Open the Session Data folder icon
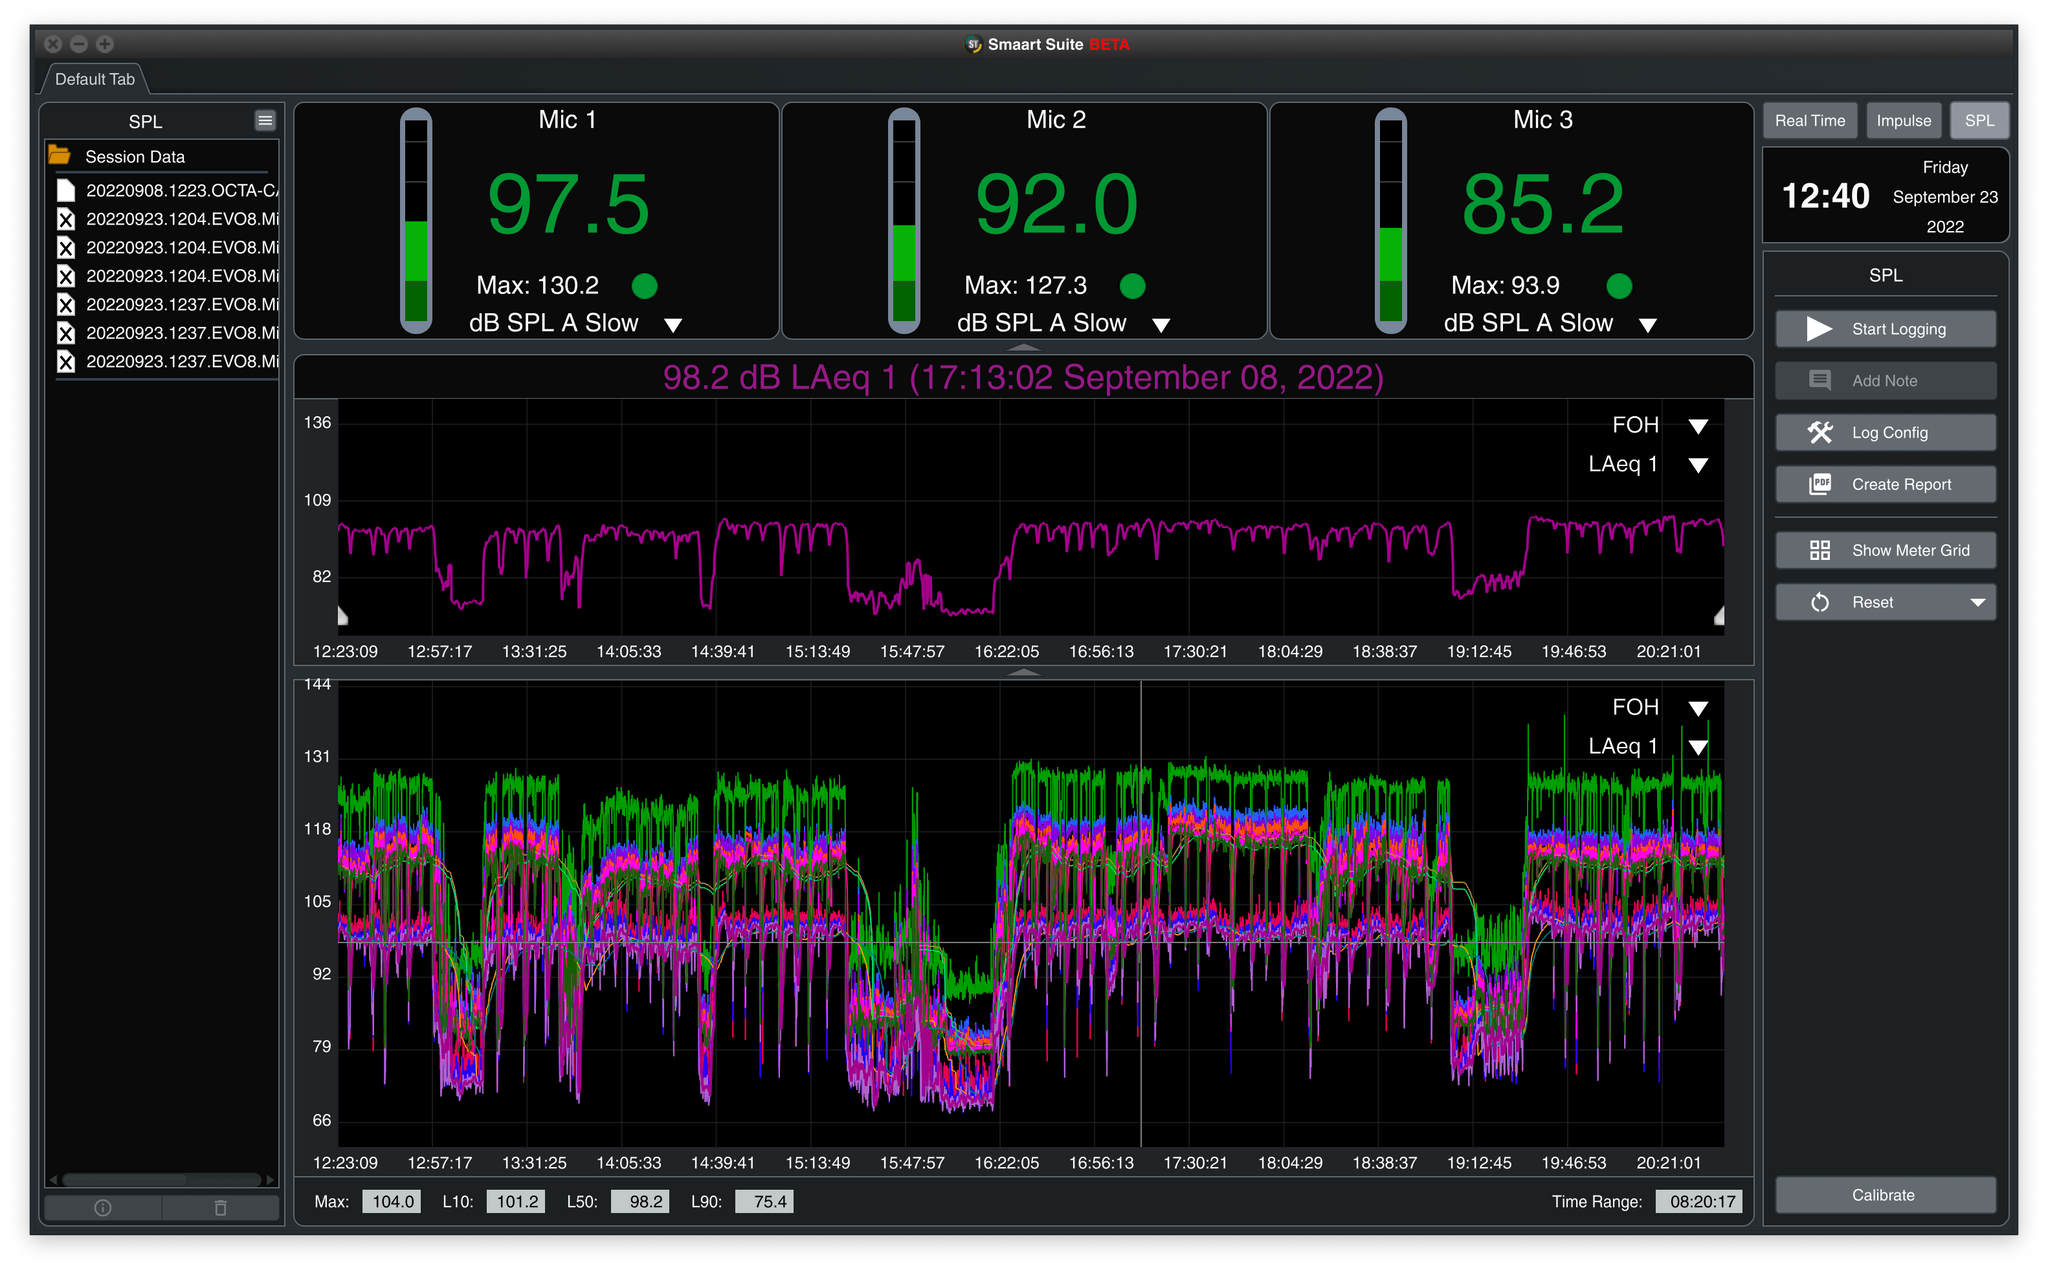This screenshot has height=1270, width=2048. [60, 156]
